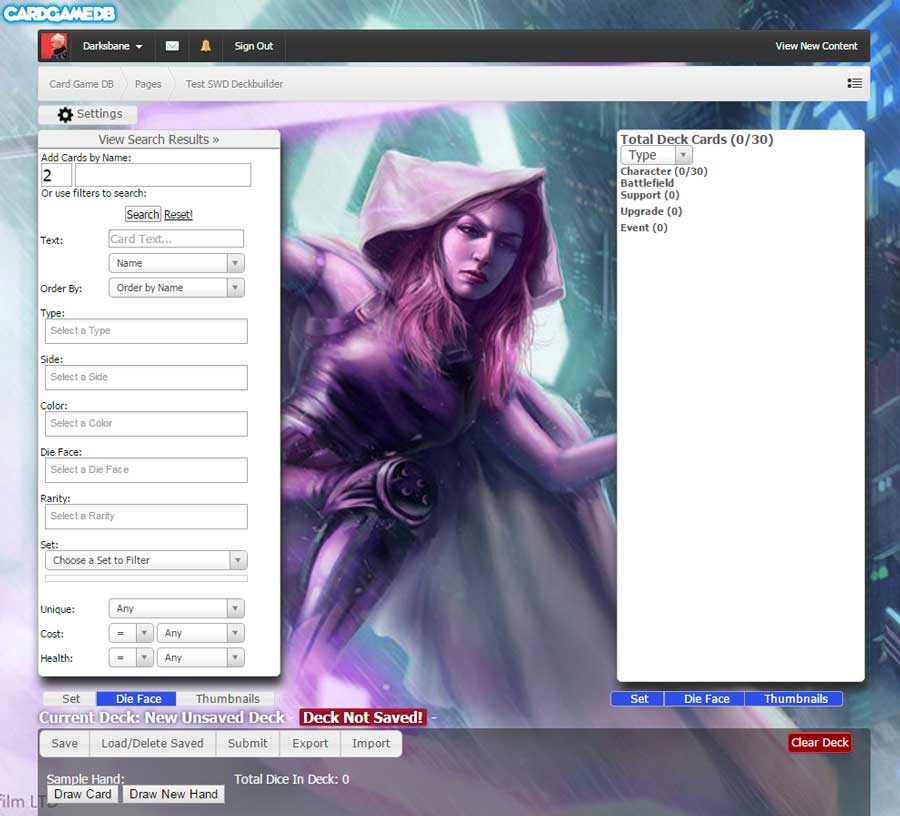
Task: Click the Battlefield deck heading
Action: tap(647, 183)
